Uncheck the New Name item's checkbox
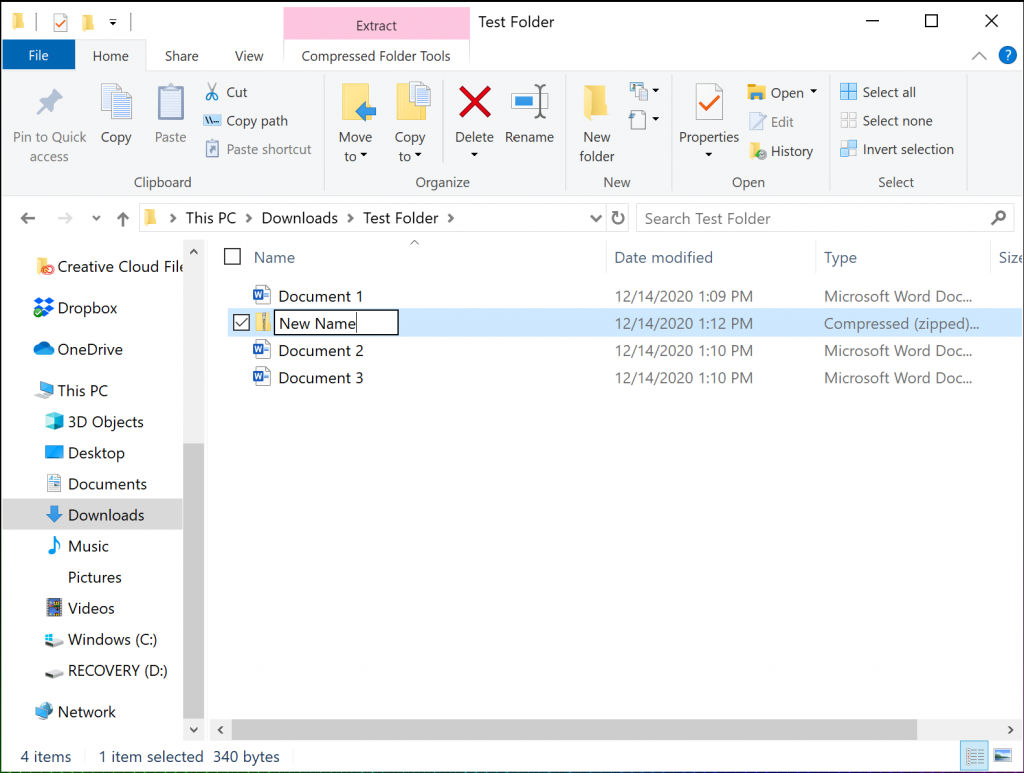 pos(241,322)
